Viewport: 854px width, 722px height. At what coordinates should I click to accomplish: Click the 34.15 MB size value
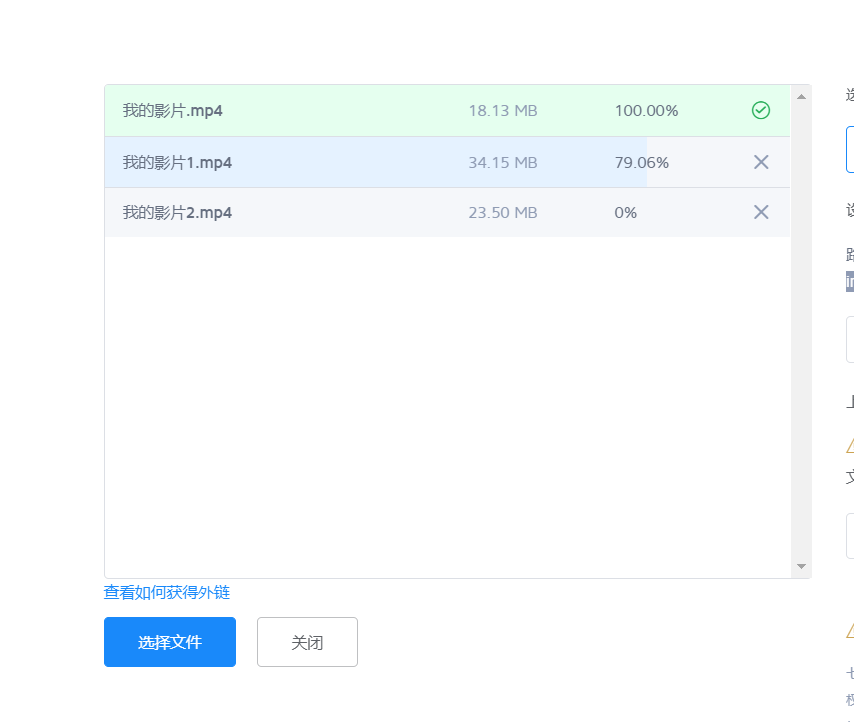[x=503, y=163]
